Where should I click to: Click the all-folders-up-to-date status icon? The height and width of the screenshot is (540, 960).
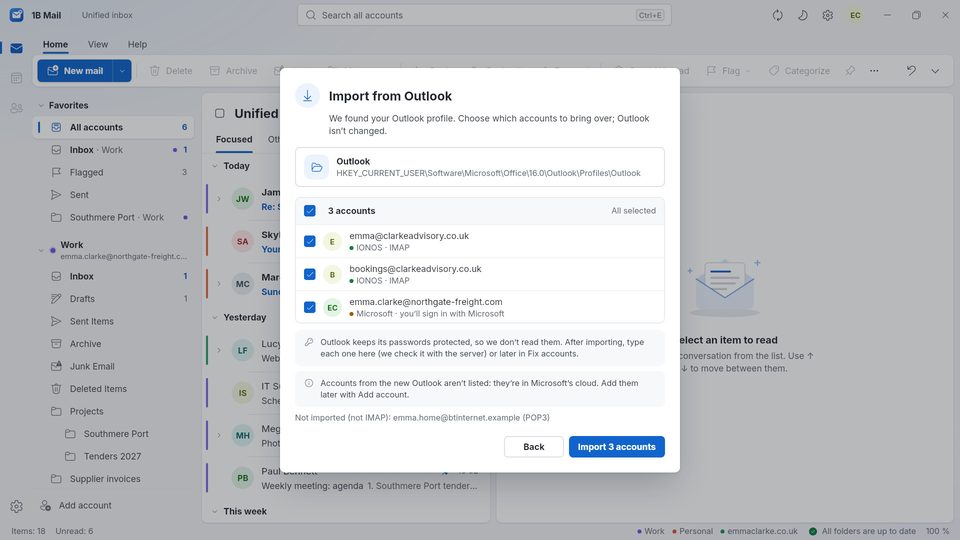tap(813, 531)
